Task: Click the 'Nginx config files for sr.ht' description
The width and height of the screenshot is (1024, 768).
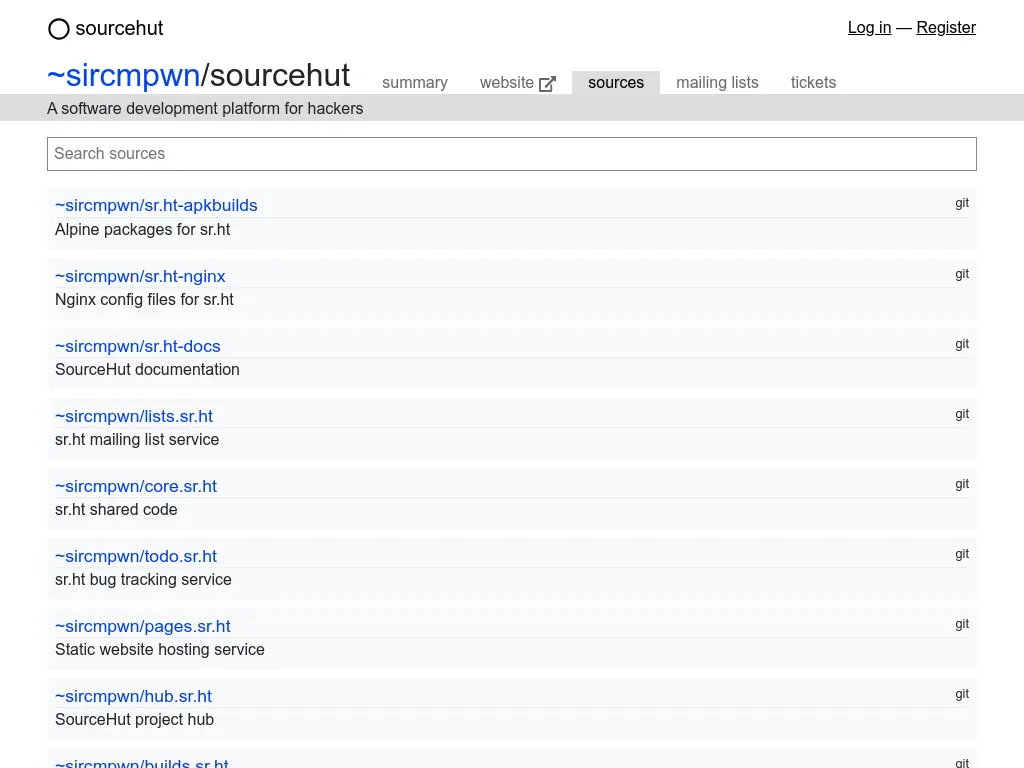Action: pyautogui.click(x=144, y=300)
